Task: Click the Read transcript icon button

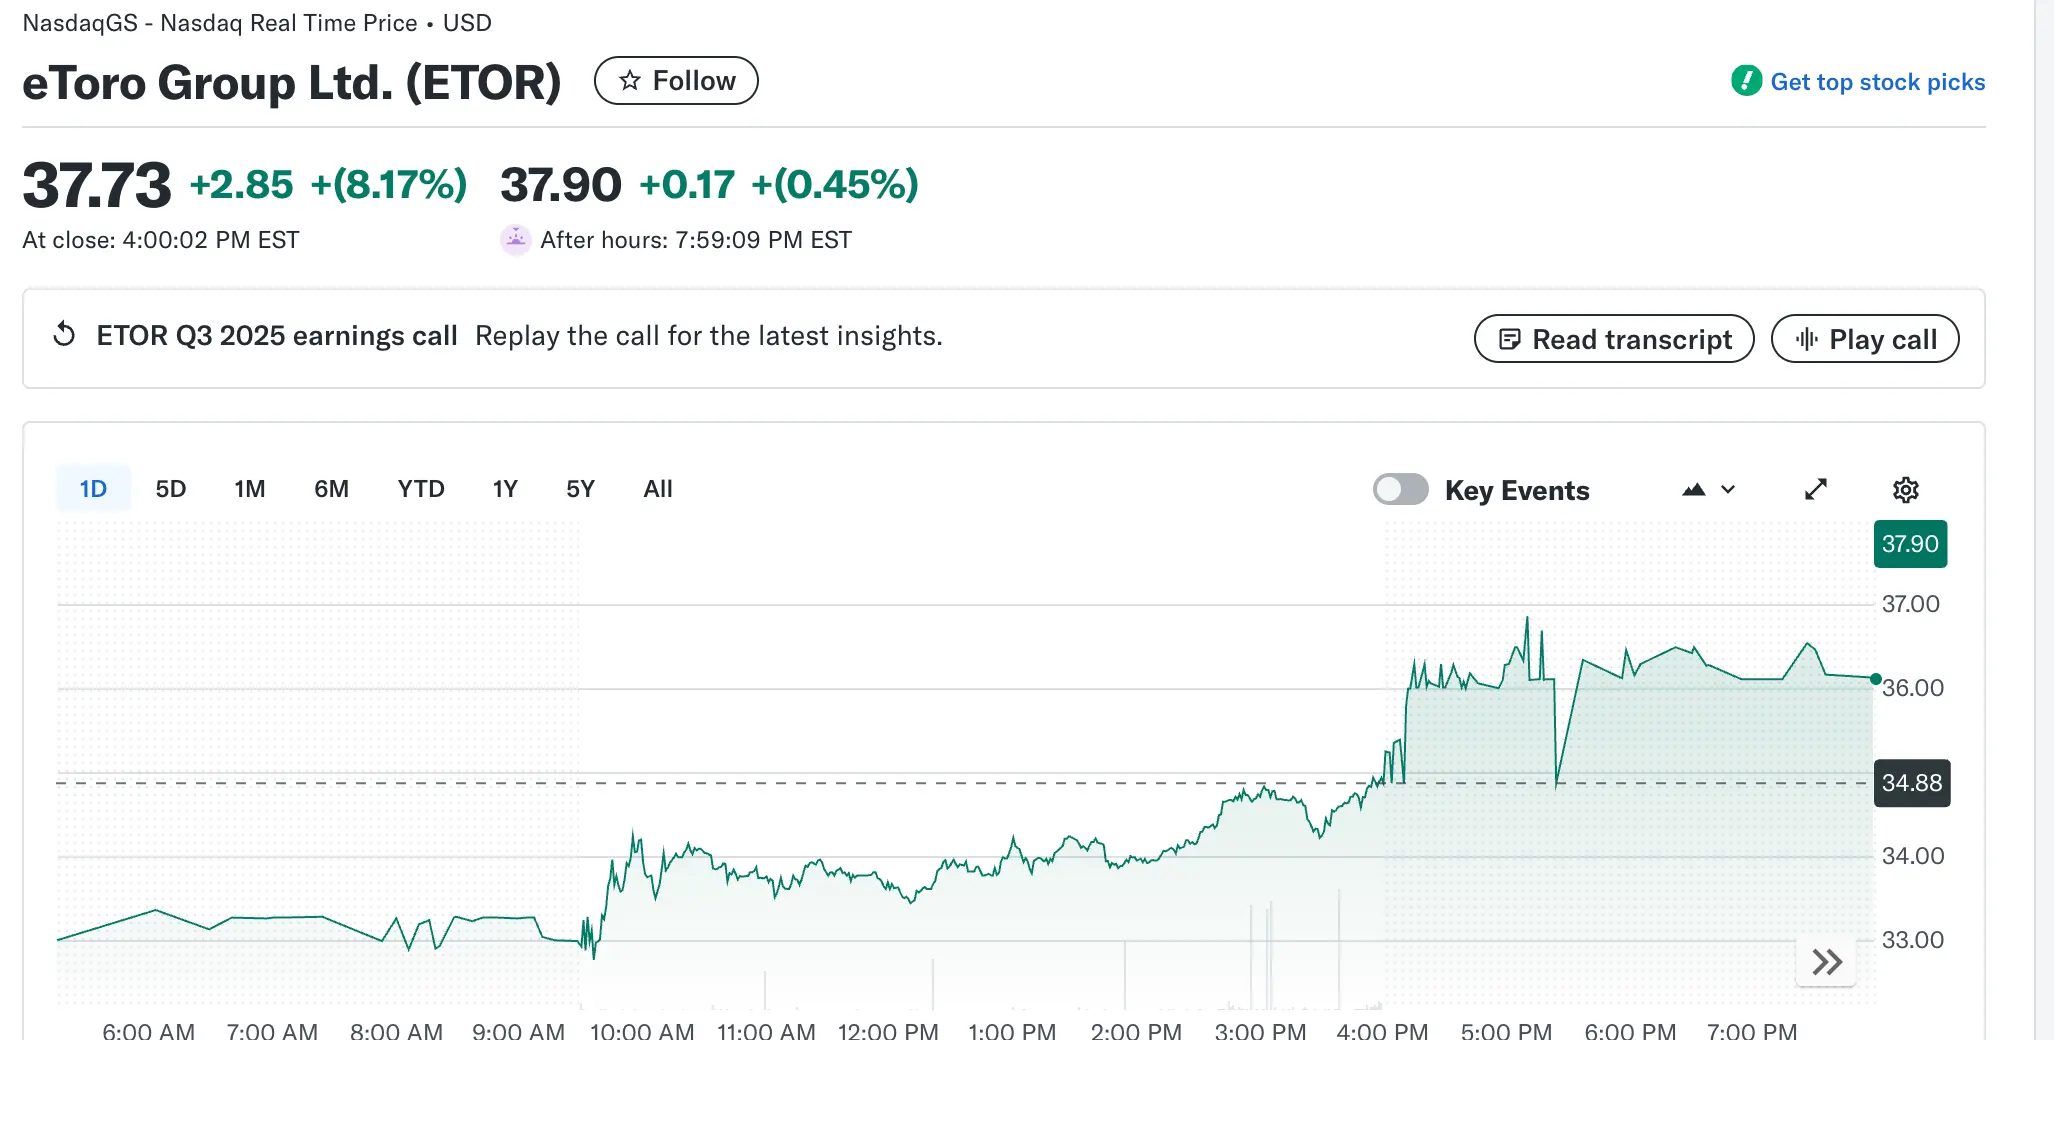Action: [1510, 339]
